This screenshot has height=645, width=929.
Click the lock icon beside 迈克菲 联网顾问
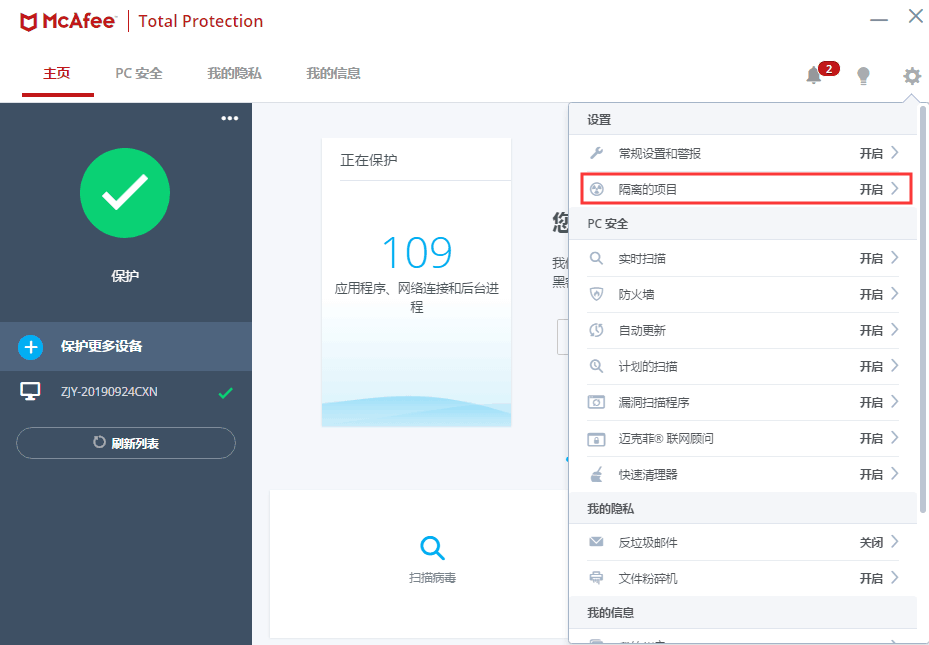[597, 439]
